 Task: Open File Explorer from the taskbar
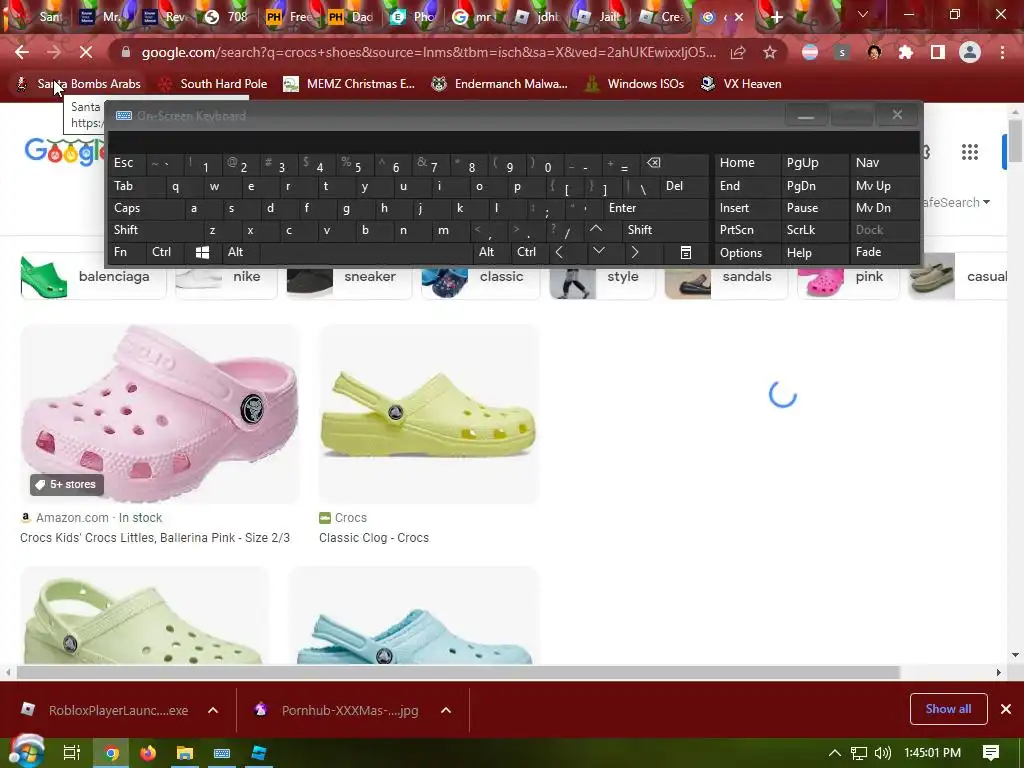[185, 753]
